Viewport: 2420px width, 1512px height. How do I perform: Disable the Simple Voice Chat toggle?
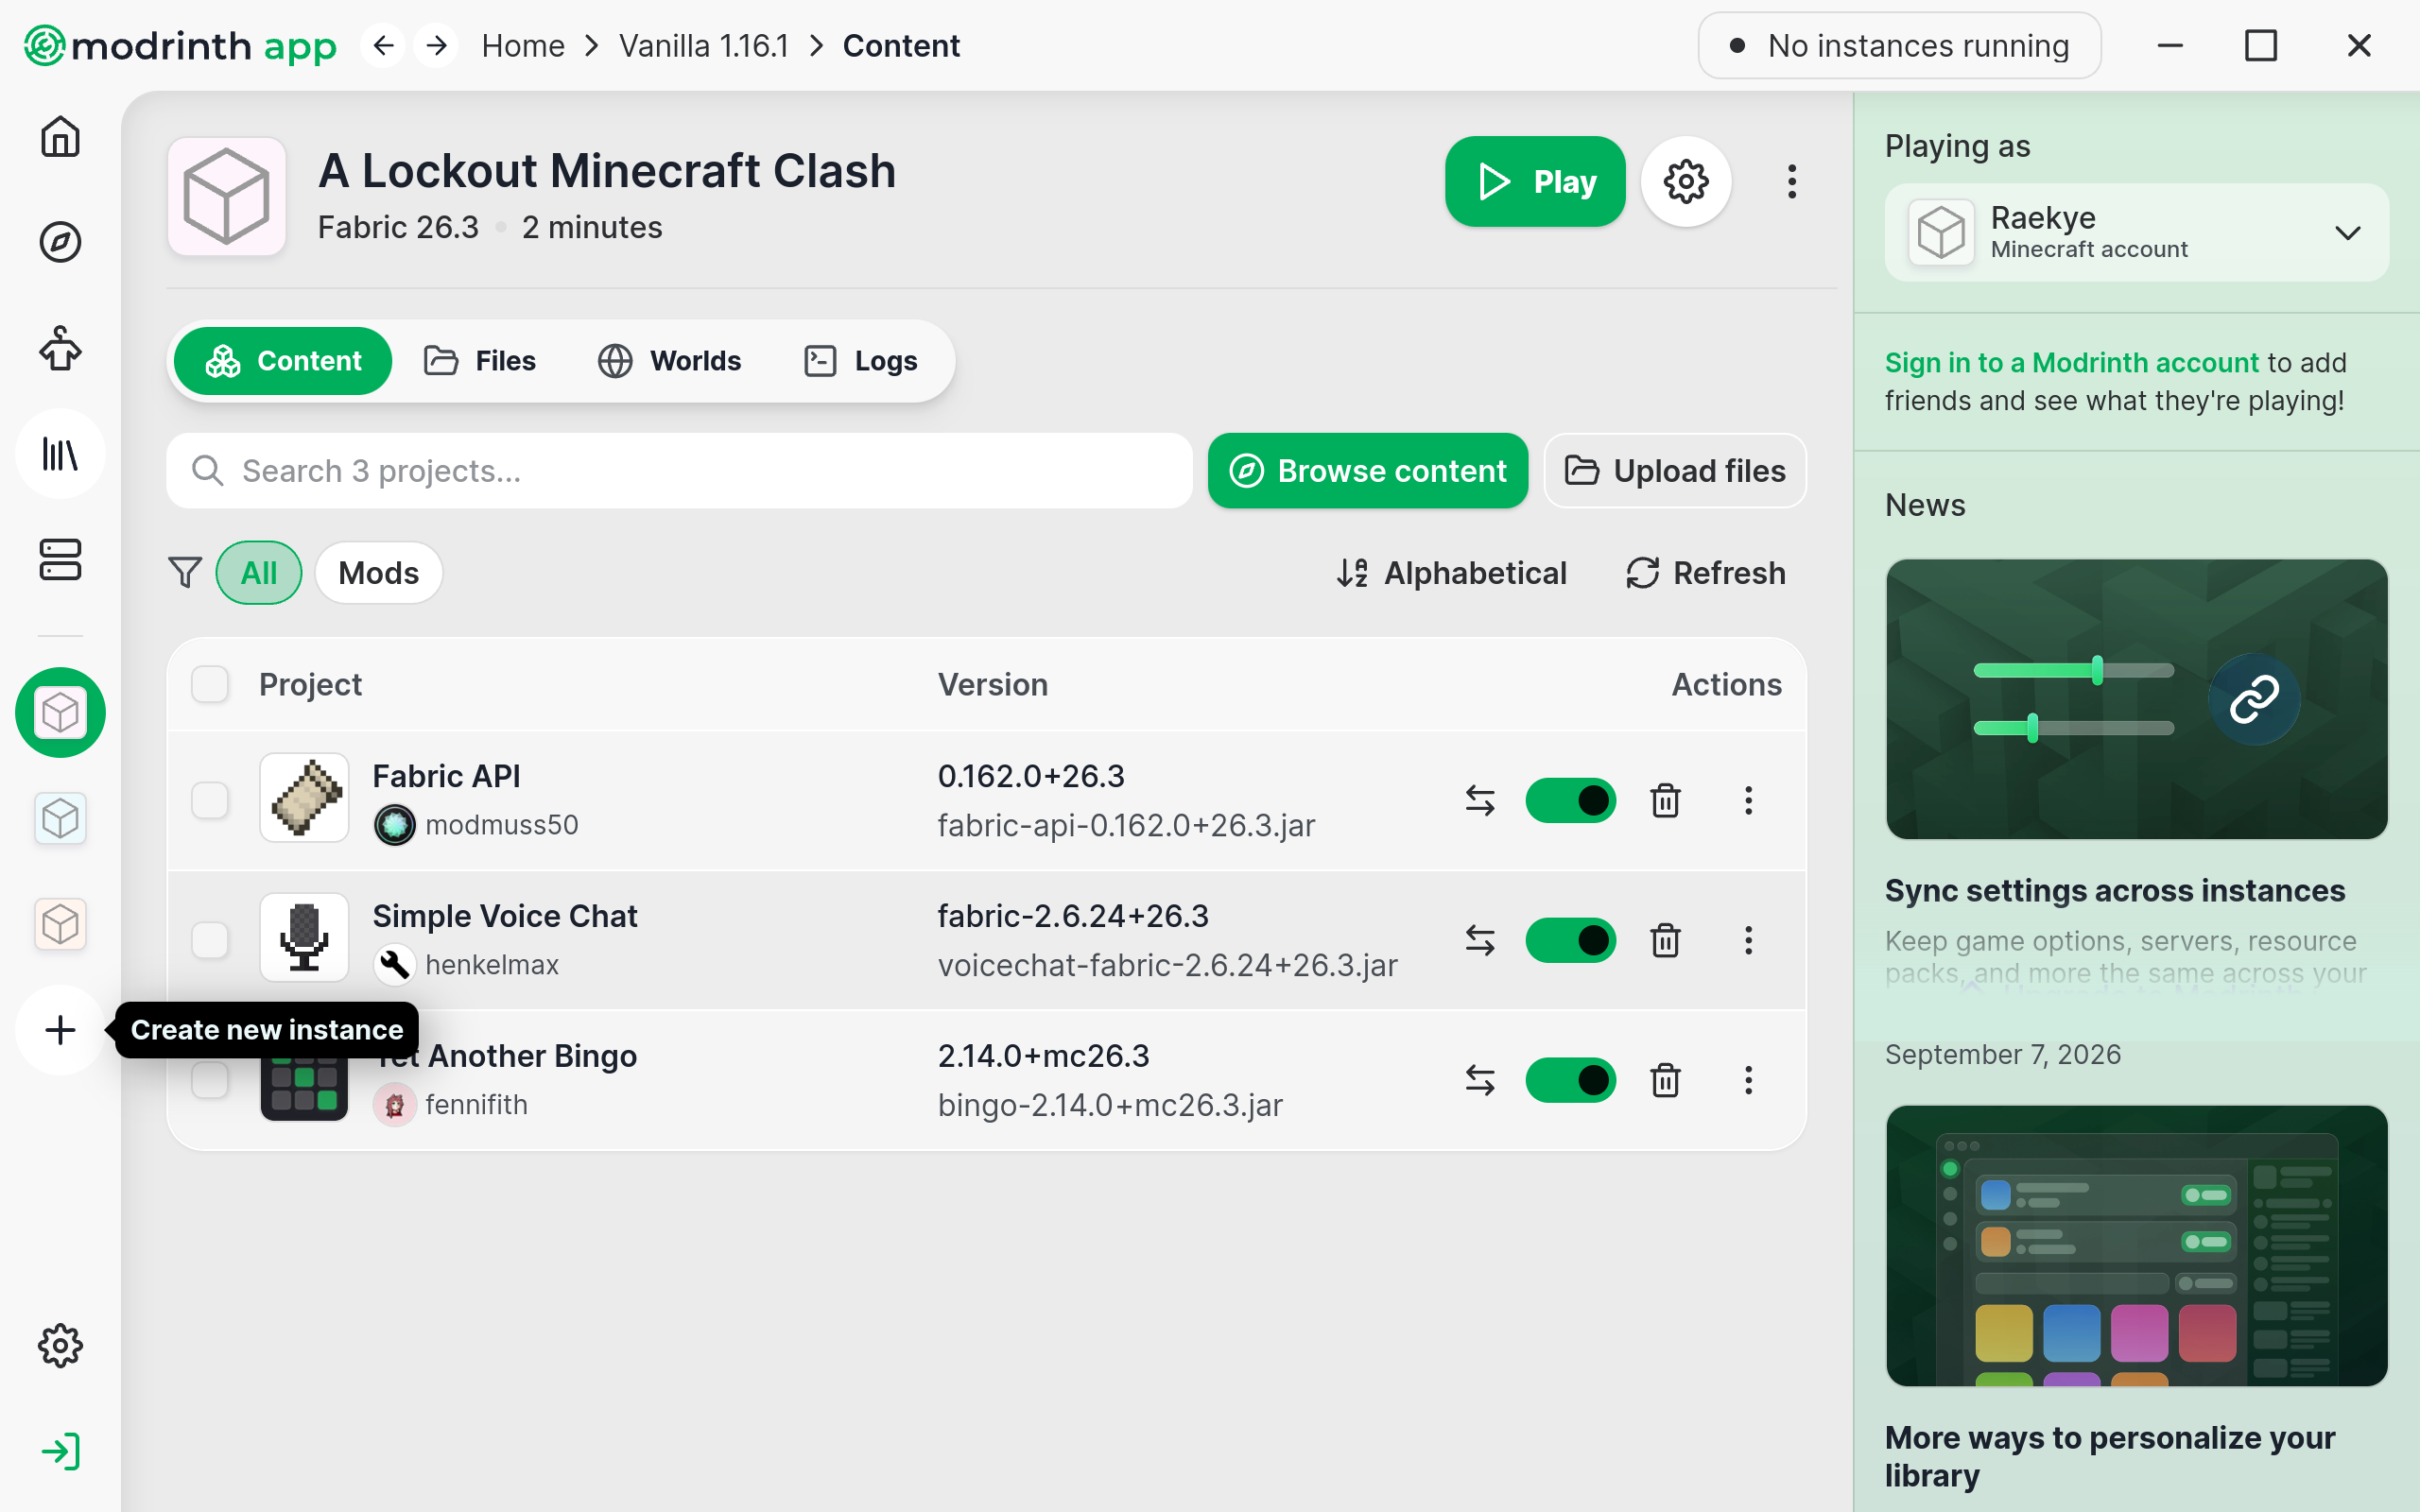click(1570, 940)
